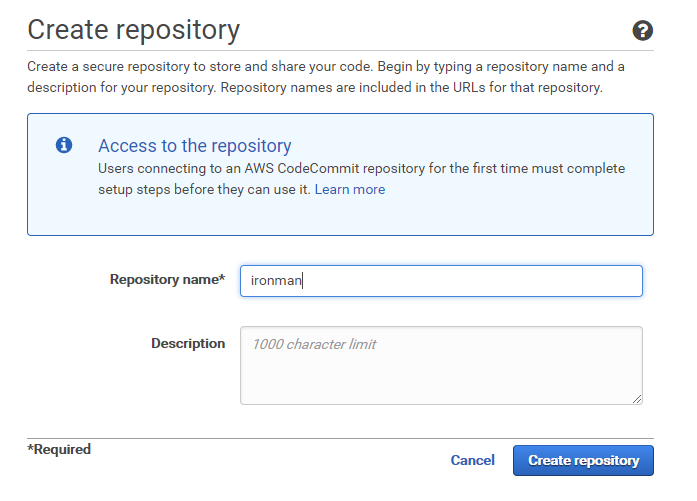Click the setup steps sentence in the info box
Viewport: 697px width, 501px height.
tap(205, 189)
